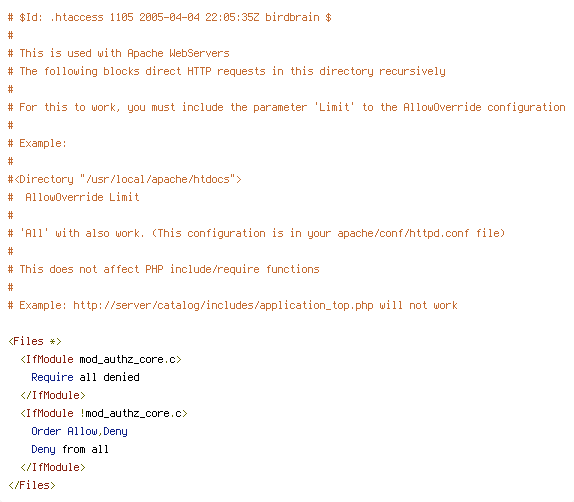Click the 'Order Allow,Deny' directive
The height and width of the screenshot is (502, 574).
pos(79,431)
